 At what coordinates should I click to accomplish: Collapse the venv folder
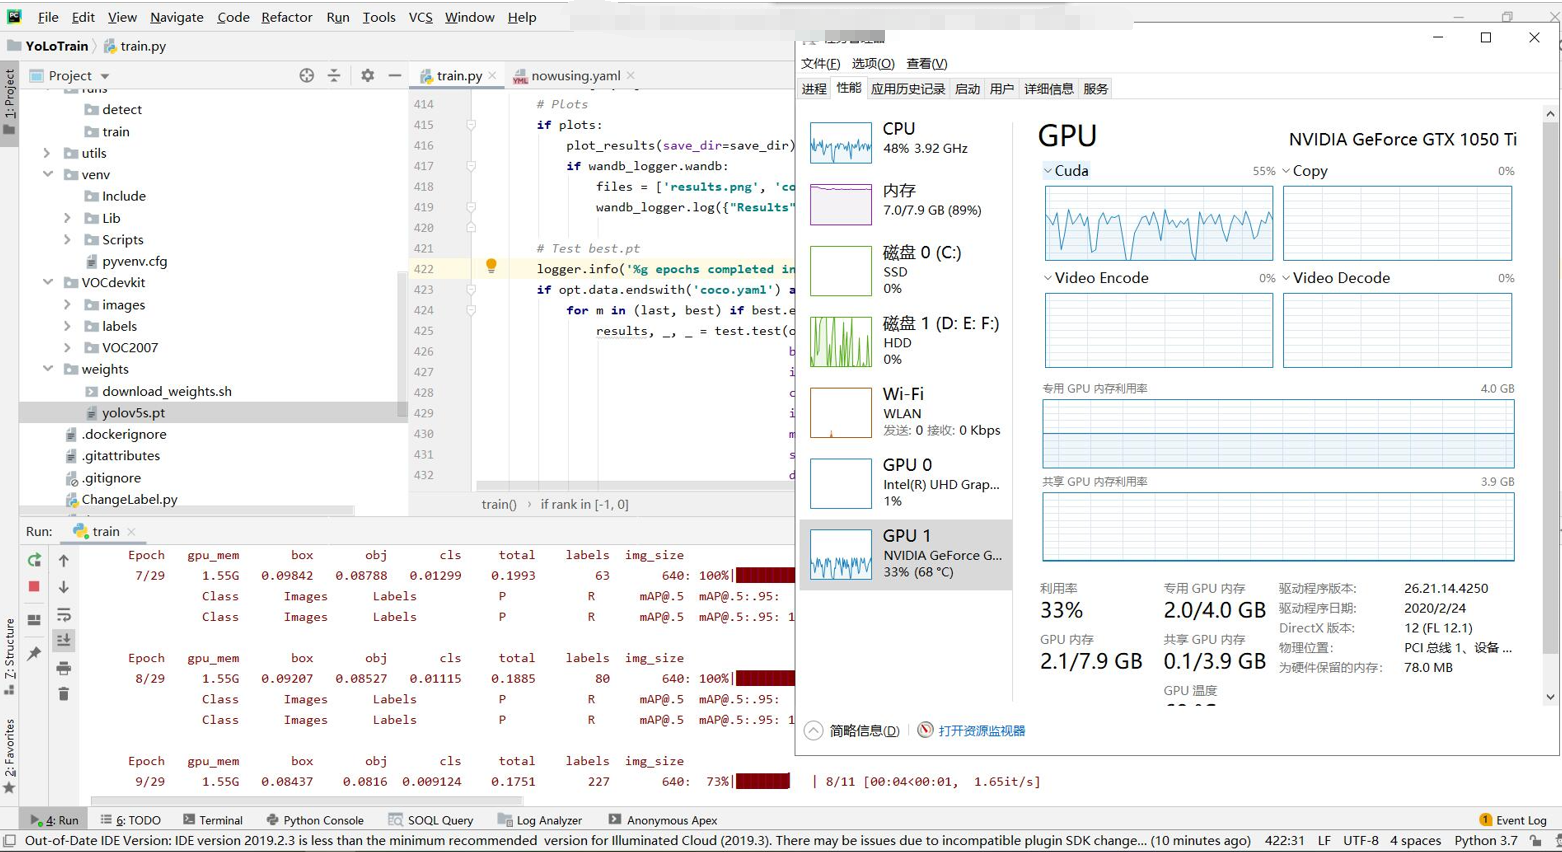[x=47, y=174]
